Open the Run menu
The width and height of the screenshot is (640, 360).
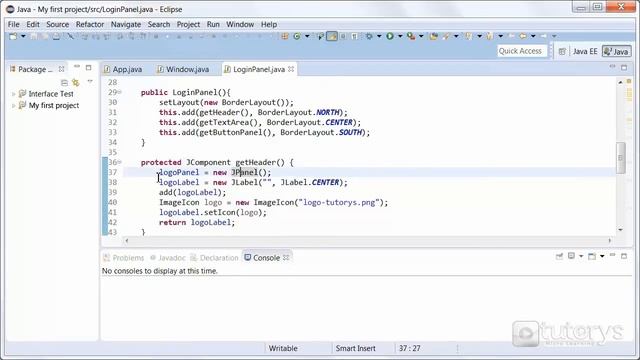[213, 24]
